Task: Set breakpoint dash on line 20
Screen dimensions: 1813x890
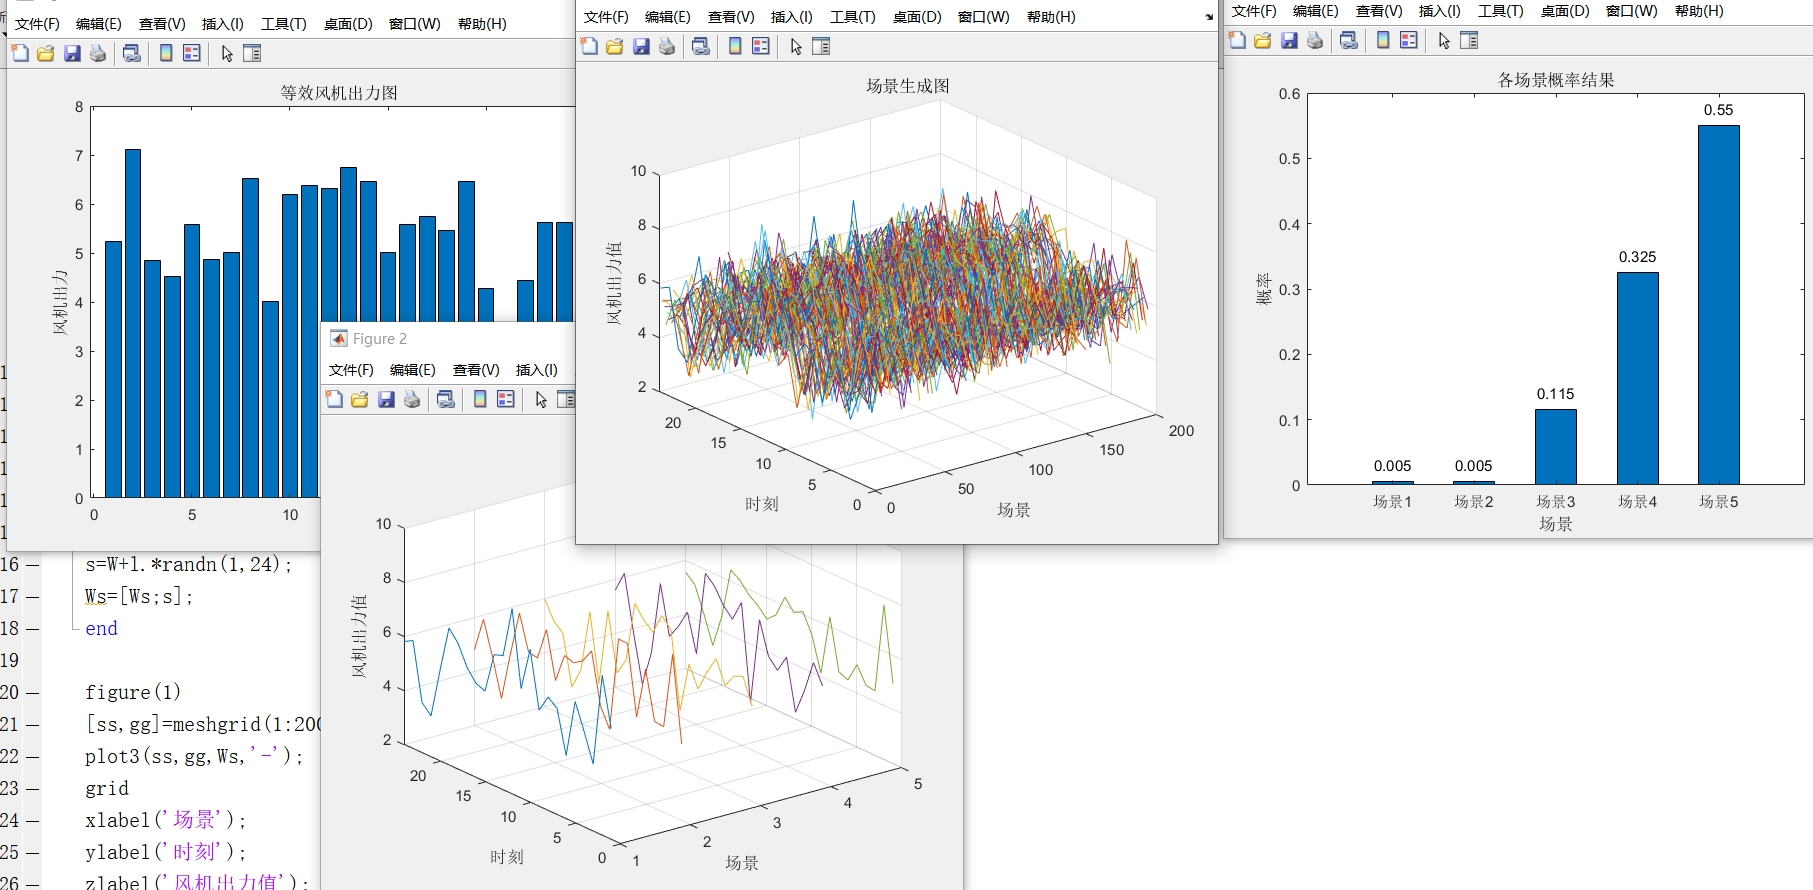Action: 33,693
